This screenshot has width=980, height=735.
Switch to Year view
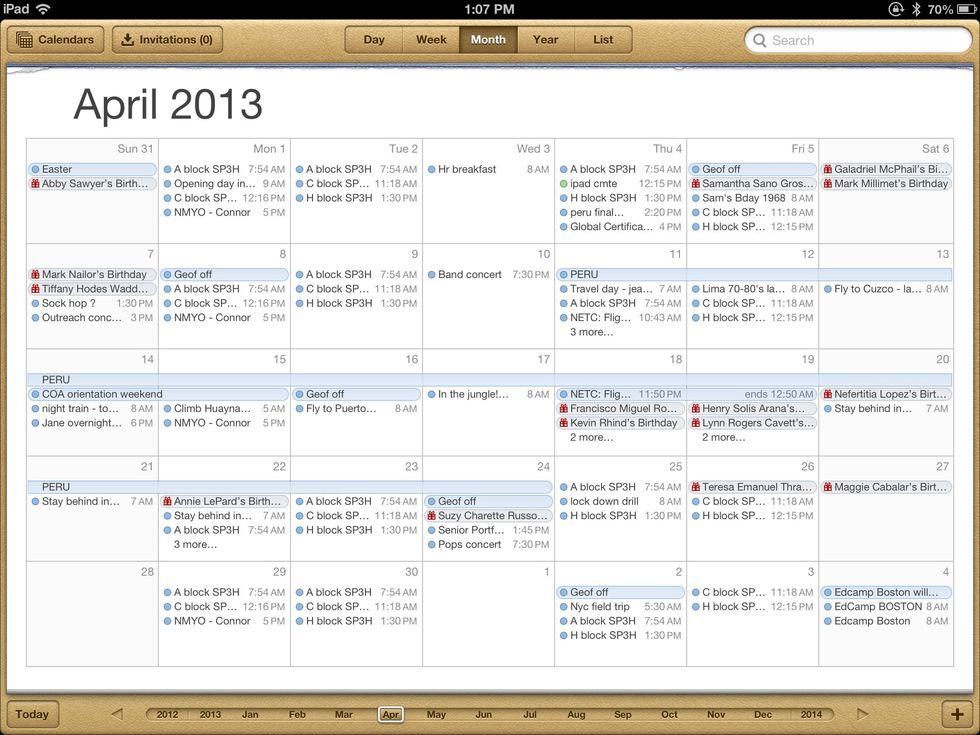pyautogui.click(x=545, y=40)
